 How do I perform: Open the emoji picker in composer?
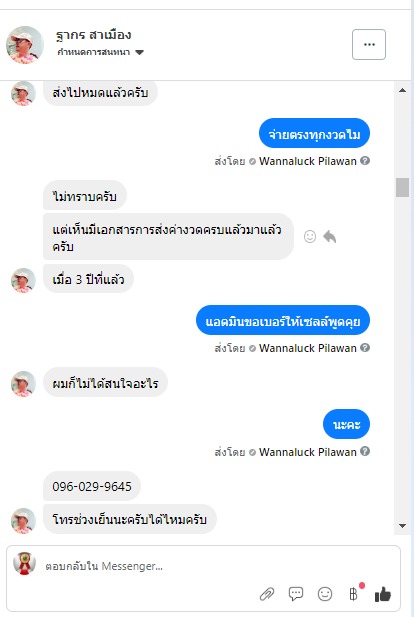[x=325, y=594]
